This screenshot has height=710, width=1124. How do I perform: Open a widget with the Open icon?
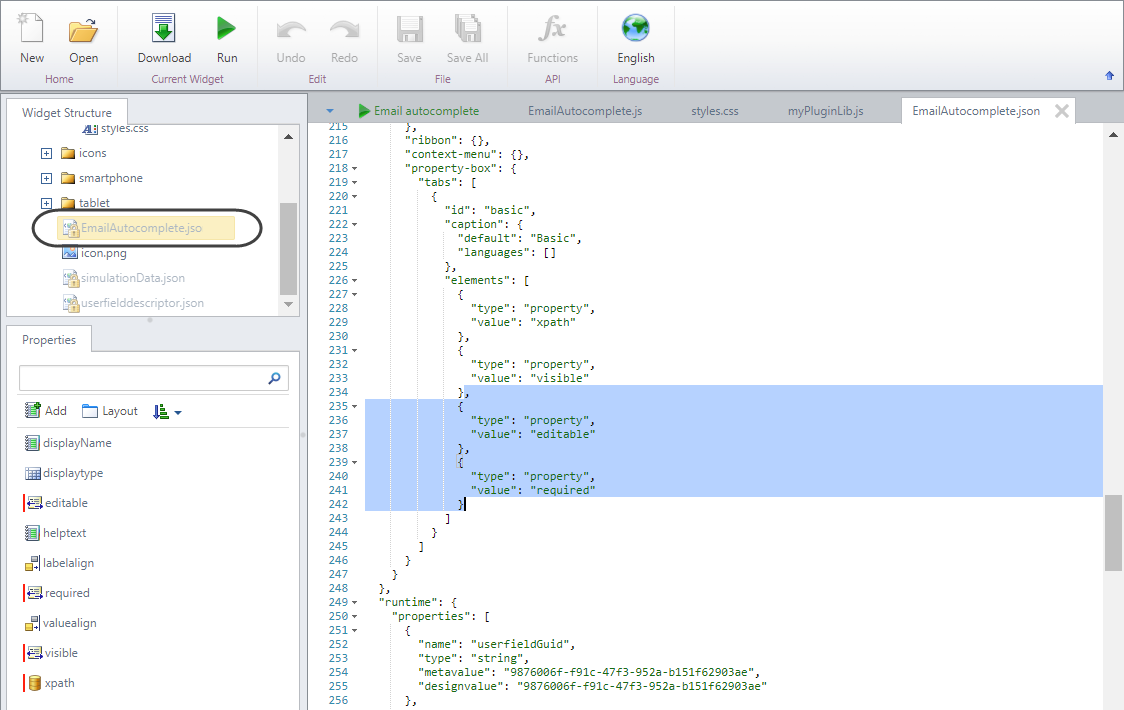point(83,30)
